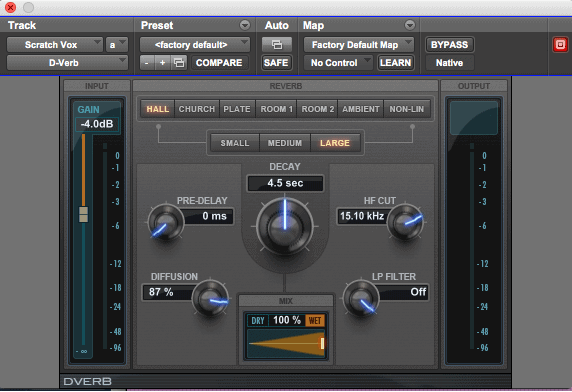The width and height of the screenshot is (572, 392).
Task: Click the LP filter value field Off
Action: pyautogui.click(x=403, y=292)
